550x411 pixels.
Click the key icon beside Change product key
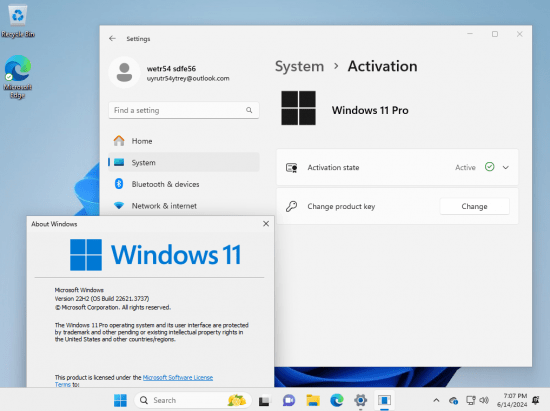coord(291,206)
